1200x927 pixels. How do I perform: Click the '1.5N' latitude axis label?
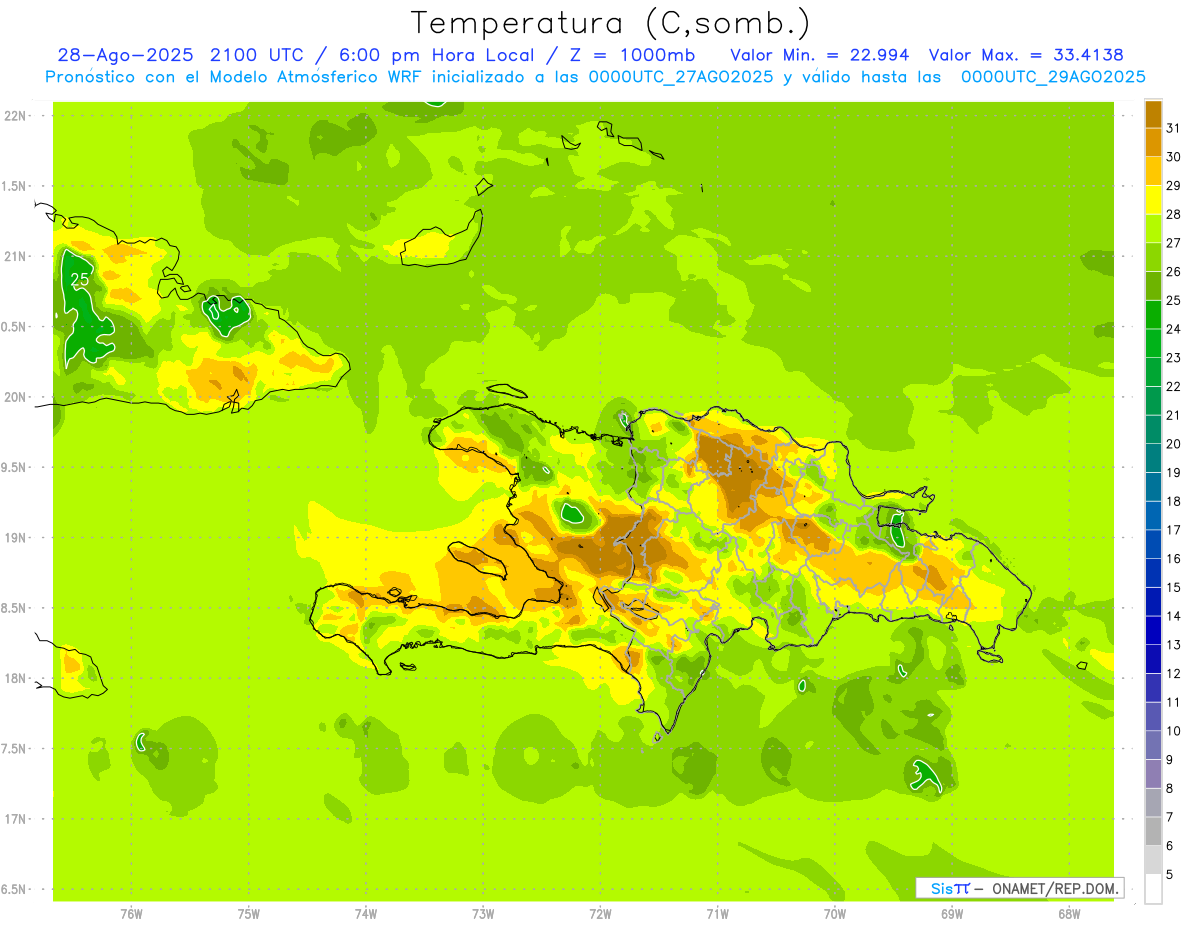(16, 186)
